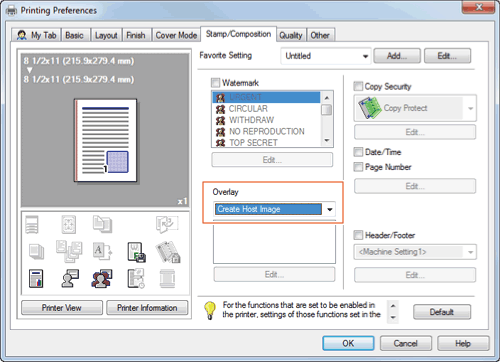The height and width of the screenshot is (362, 500).
Task: Open the Machine Setting1 dropdown
Action: 415,252
